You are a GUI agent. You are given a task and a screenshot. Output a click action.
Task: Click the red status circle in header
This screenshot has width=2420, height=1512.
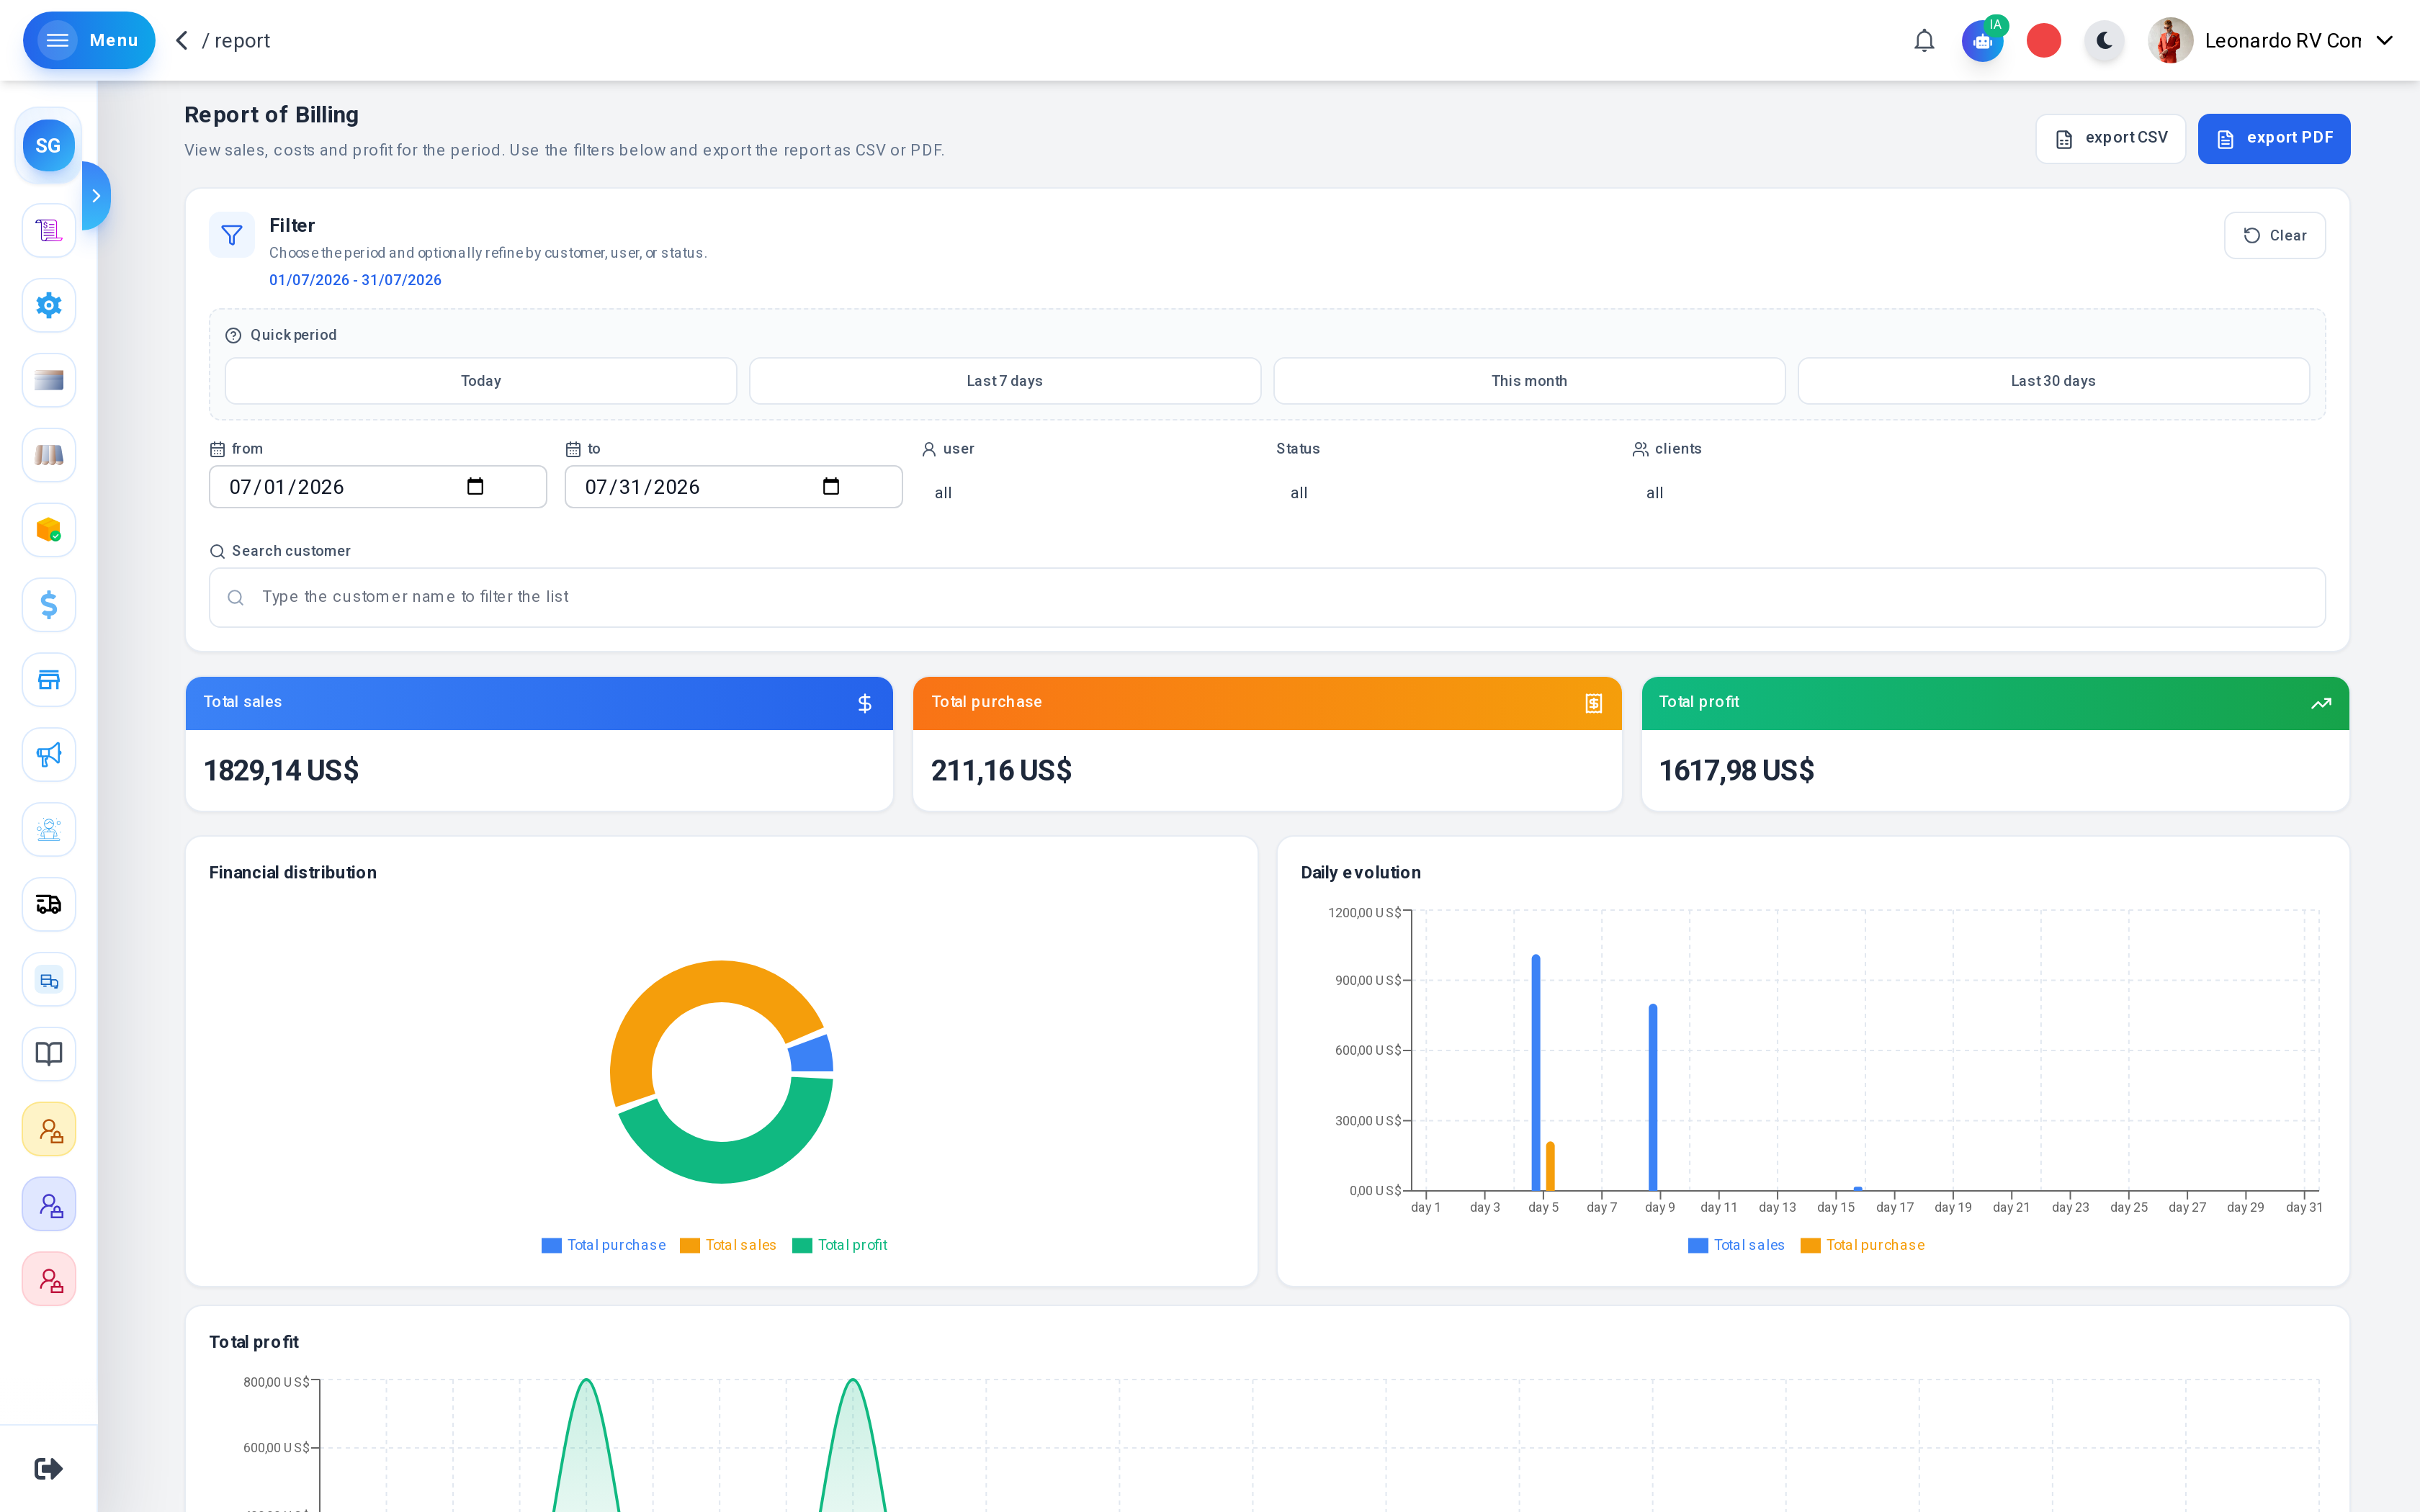point(2044,41)
